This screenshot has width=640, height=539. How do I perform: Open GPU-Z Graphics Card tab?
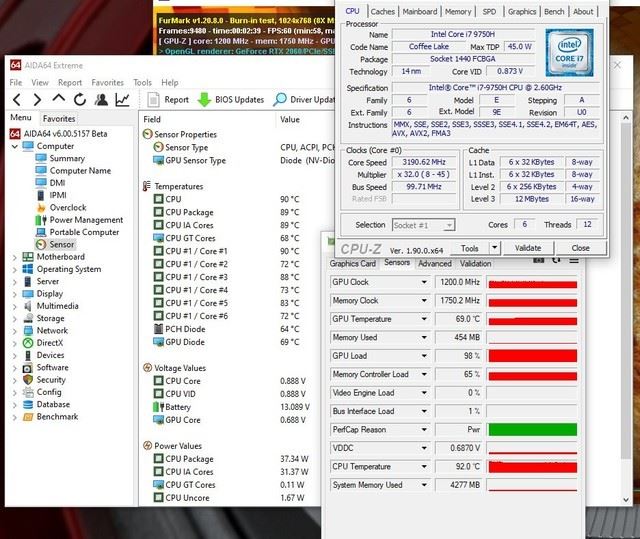pyautogui.click(x=353, y=264)
